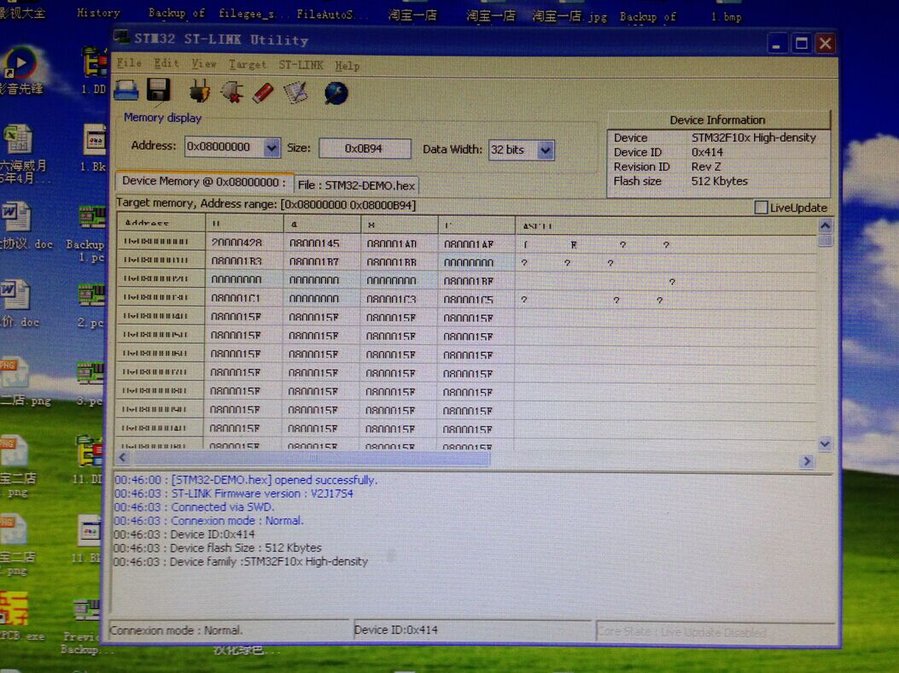Click the memory table's vertical scrollbar down arrow
The image size is (899, 673).
pyautogui.click(x=825, y=443)
